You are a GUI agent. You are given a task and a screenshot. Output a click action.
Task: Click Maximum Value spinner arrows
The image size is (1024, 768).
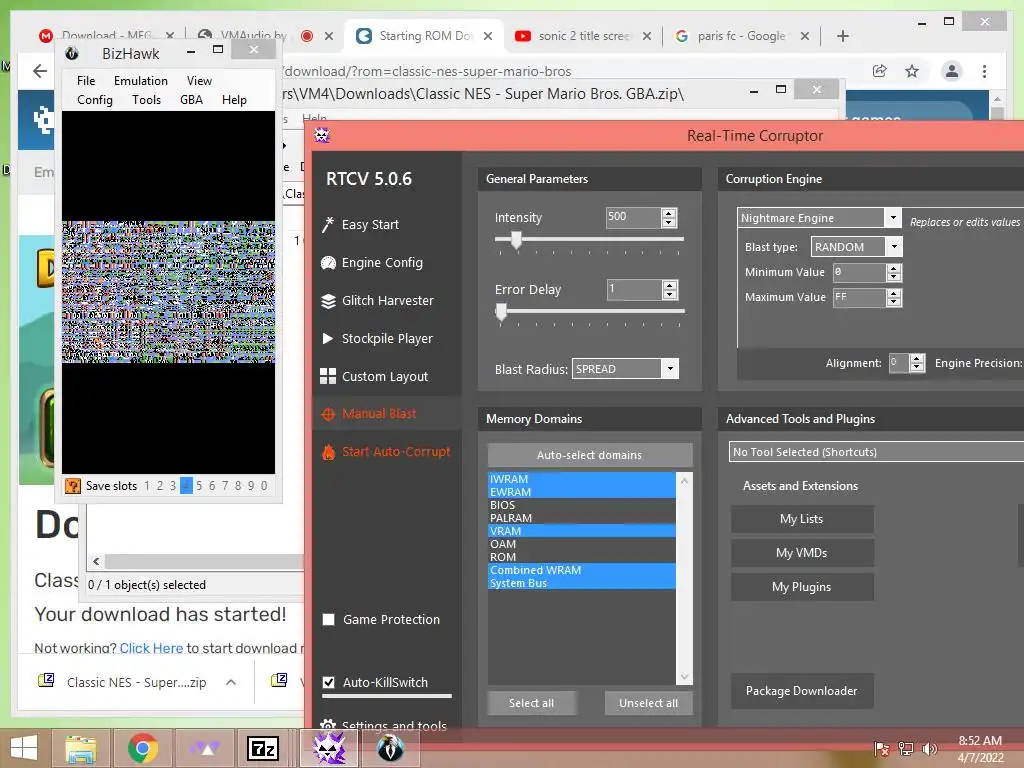point(893,297)
